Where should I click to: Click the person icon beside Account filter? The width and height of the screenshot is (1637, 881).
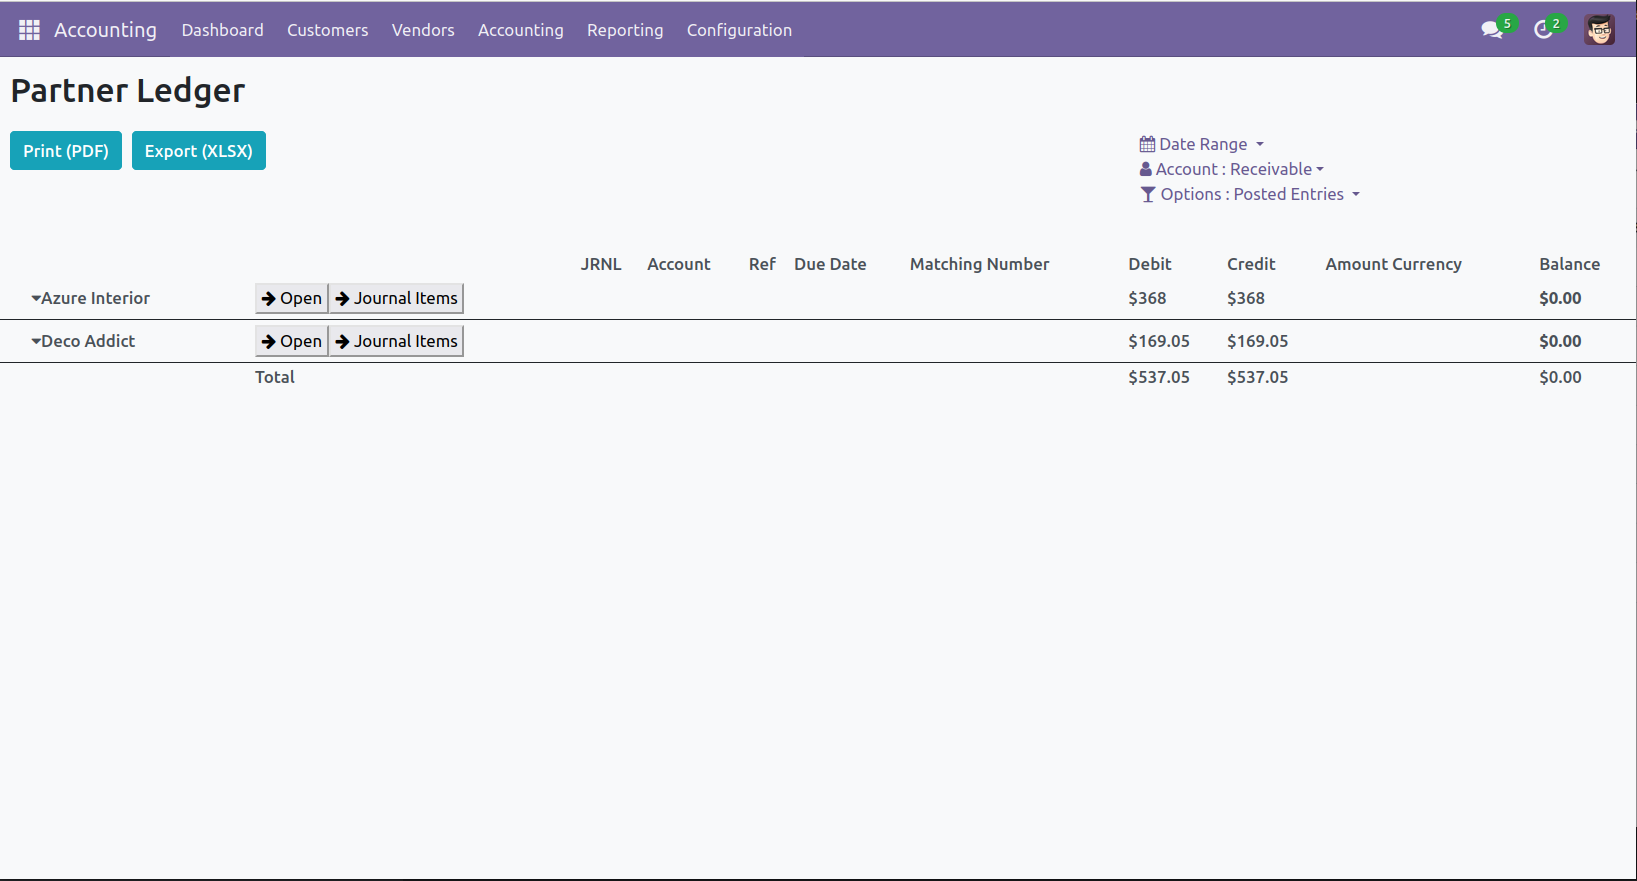pyautogui.click(x=1146, y=169)
